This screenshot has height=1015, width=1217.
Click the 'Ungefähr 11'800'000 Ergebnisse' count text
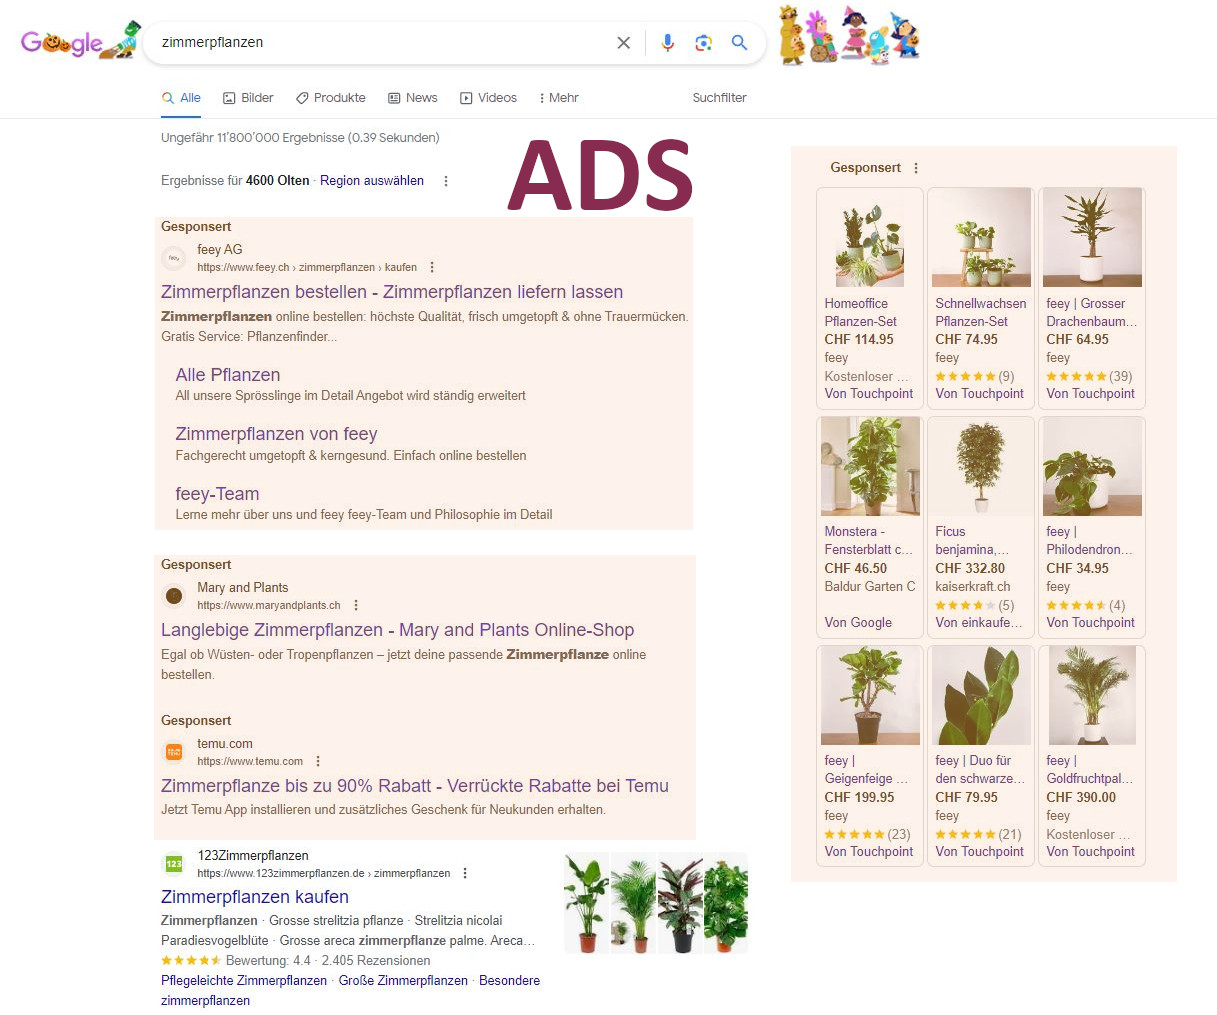click(300, 138)
